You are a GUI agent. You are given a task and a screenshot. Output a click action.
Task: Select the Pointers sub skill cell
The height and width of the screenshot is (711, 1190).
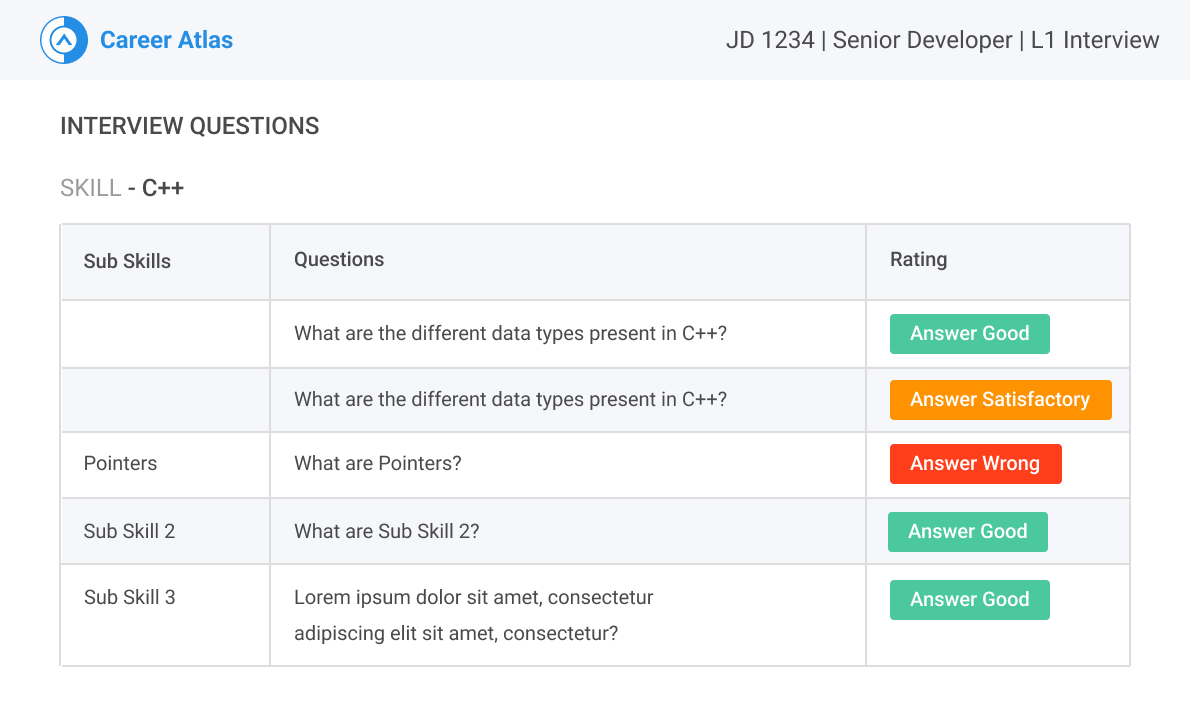click(x=120, y=464)
